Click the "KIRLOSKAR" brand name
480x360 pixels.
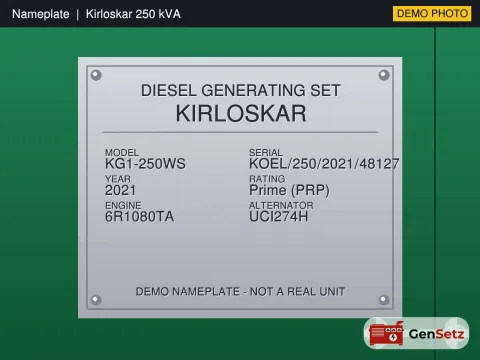click(241, 113)
